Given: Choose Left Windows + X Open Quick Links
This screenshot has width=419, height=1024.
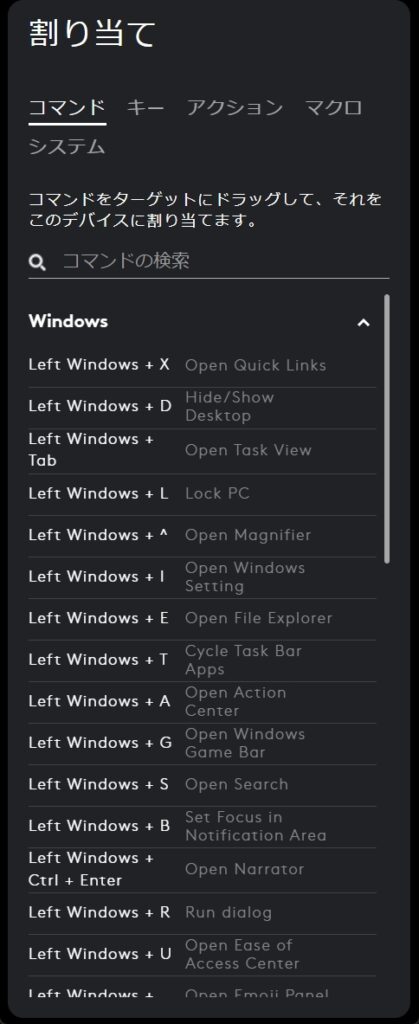Looking at the screenshot, I should point(202,365).
